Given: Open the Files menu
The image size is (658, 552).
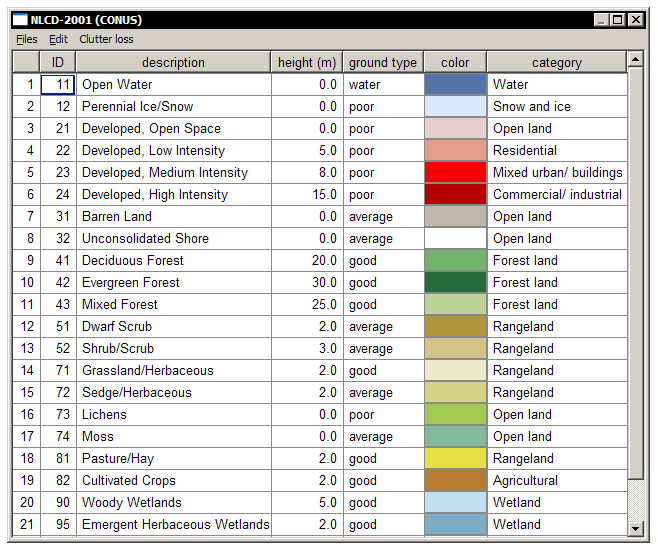Looking at the screenshot, I should point(27,39).
